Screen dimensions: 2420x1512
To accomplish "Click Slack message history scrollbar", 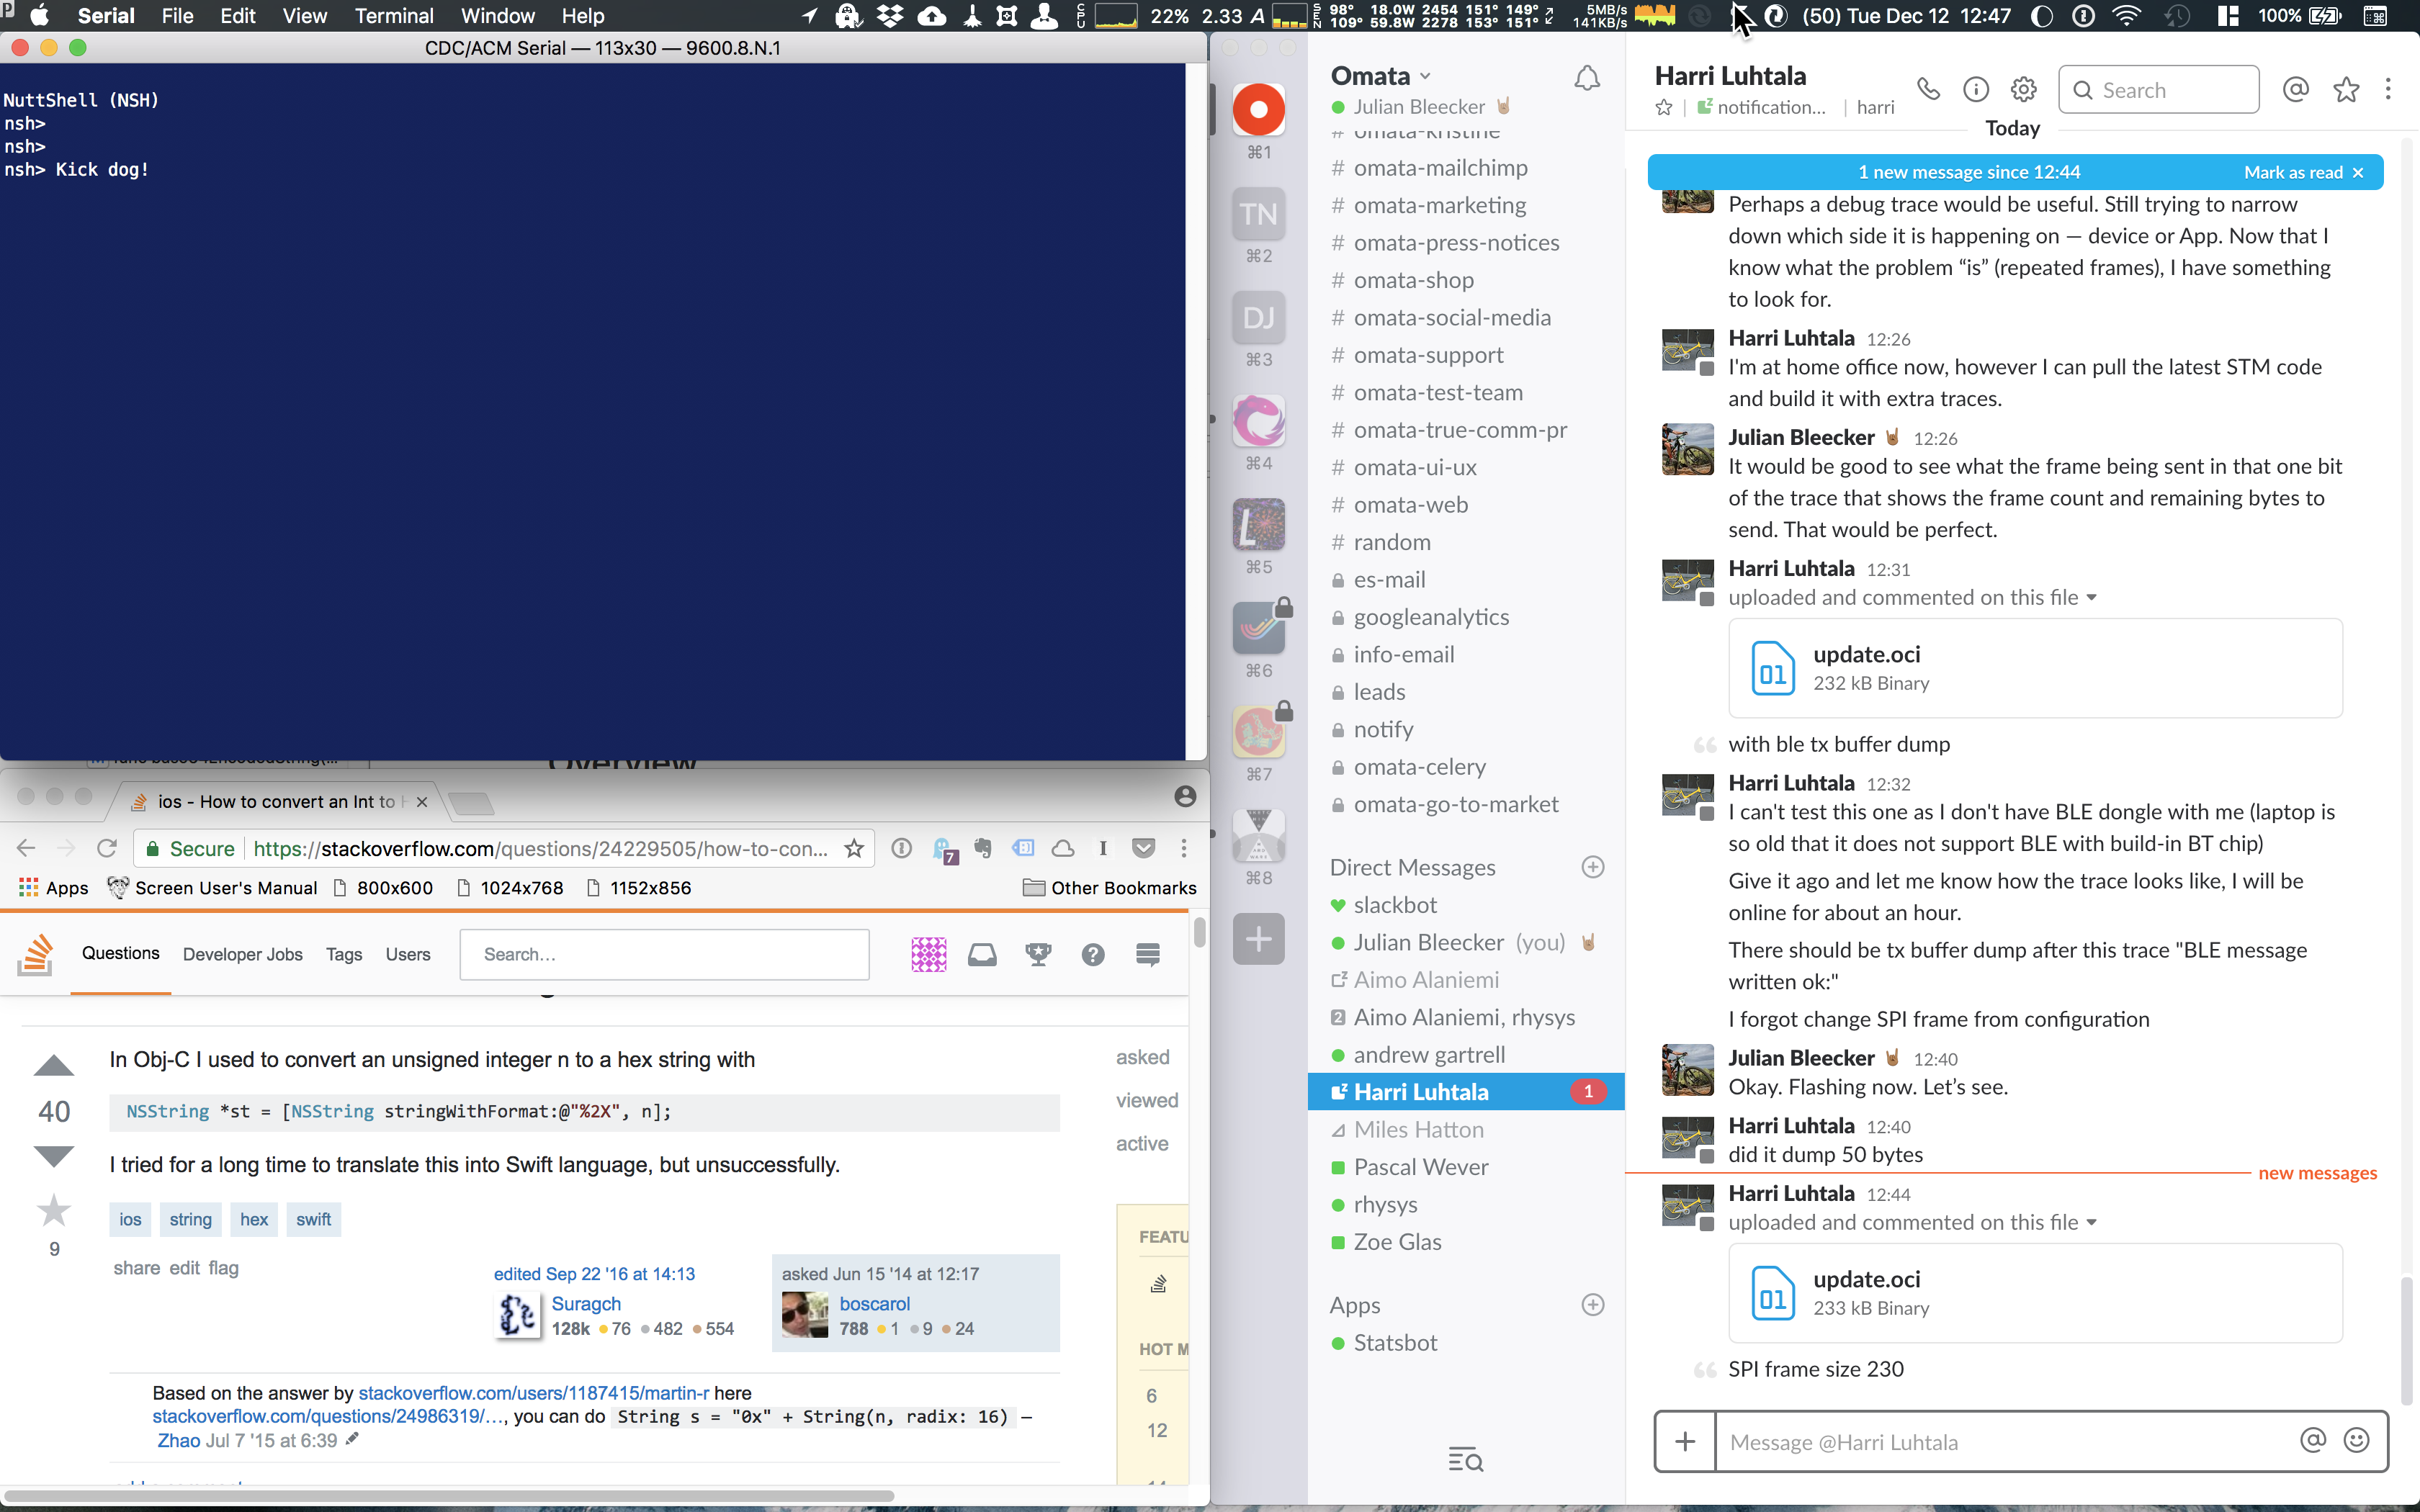I will tap(2408, 1340).
